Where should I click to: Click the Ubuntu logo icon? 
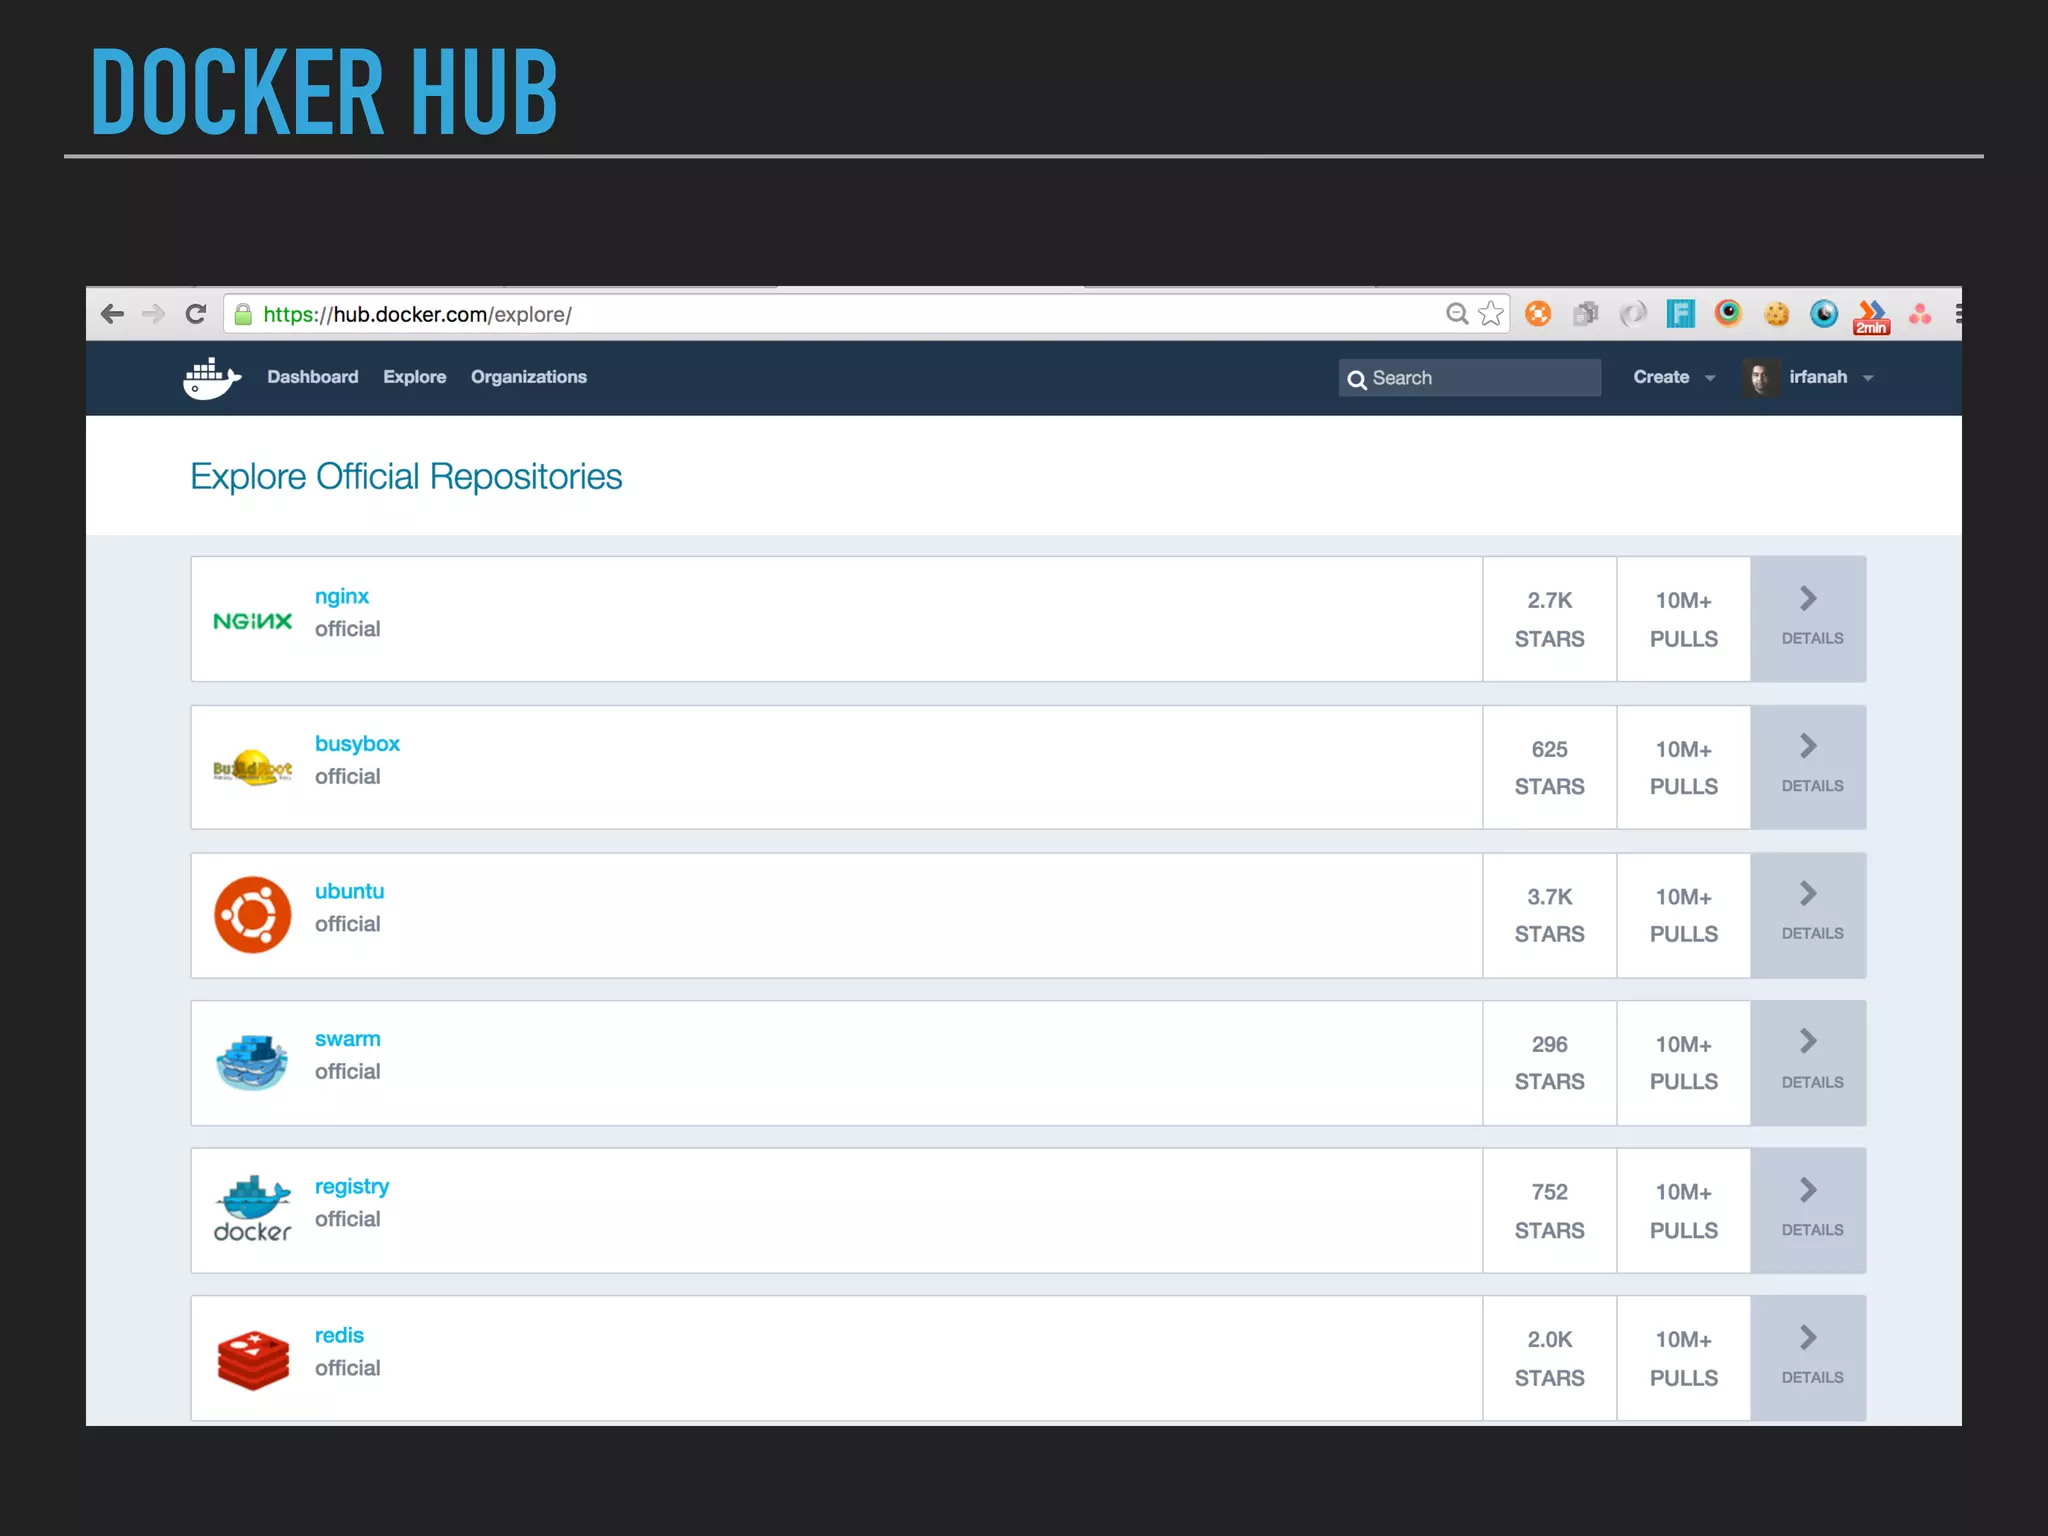[252, 914]
